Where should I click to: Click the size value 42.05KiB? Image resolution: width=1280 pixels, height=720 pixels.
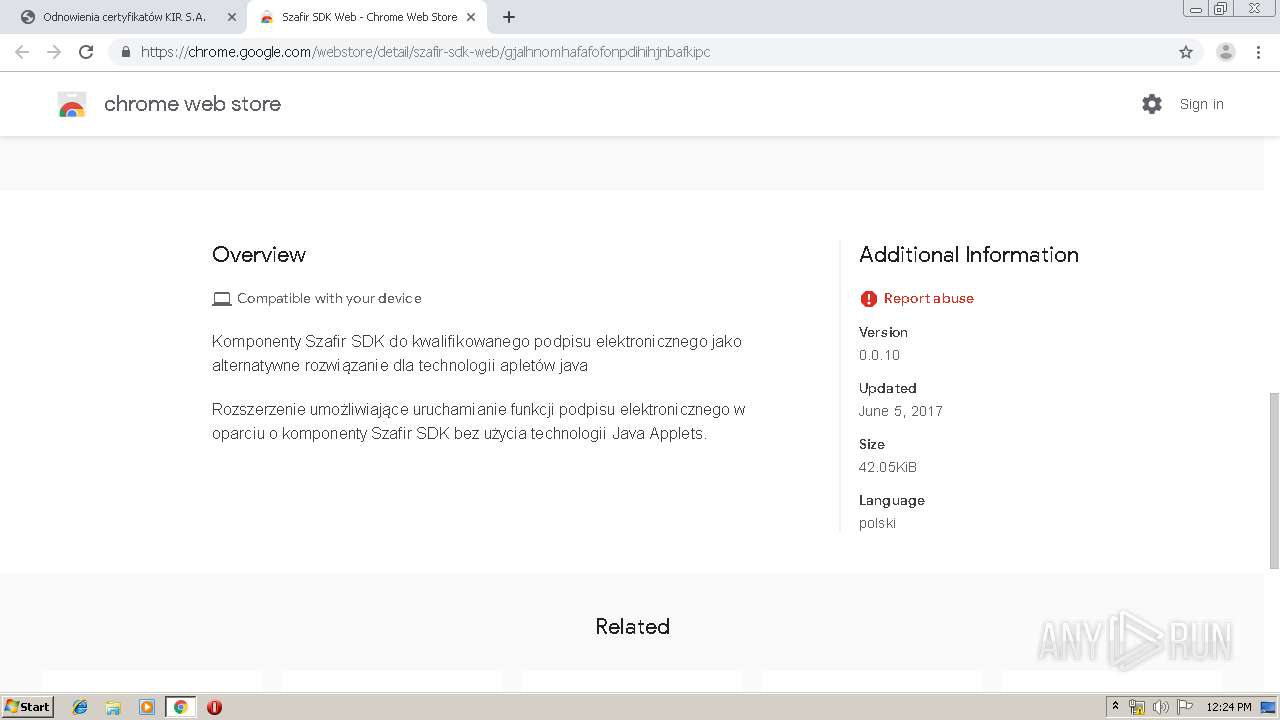888,467
